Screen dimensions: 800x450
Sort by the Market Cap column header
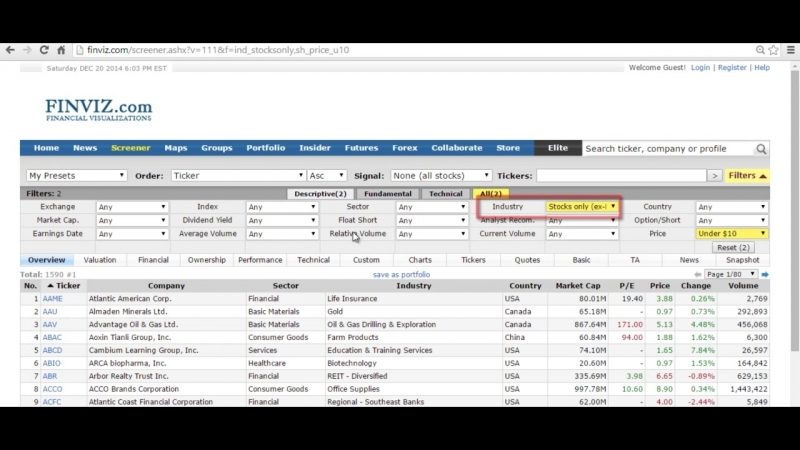pyautogui.click(x=578, y=286)
